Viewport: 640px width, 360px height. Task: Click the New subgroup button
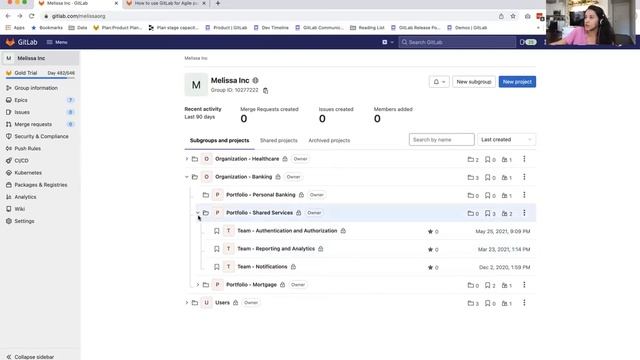pos(473,82)
